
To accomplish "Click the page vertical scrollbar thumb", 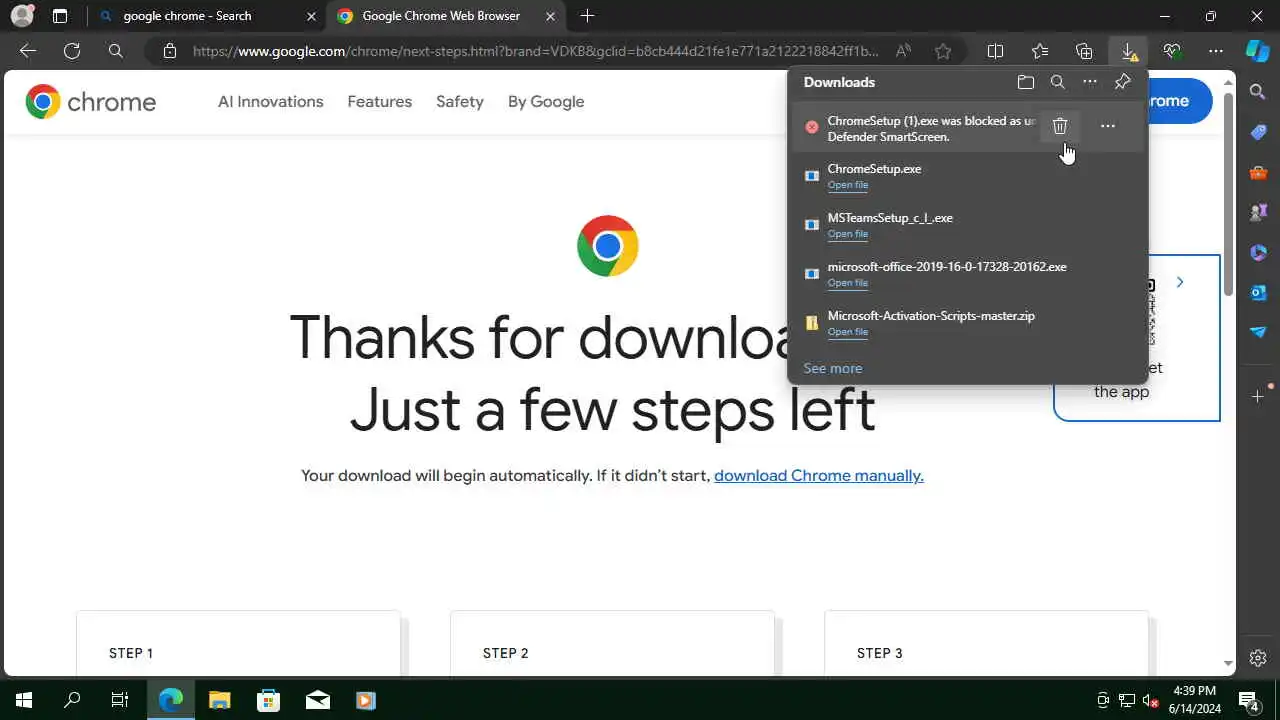I will (x=1228, y=195).
